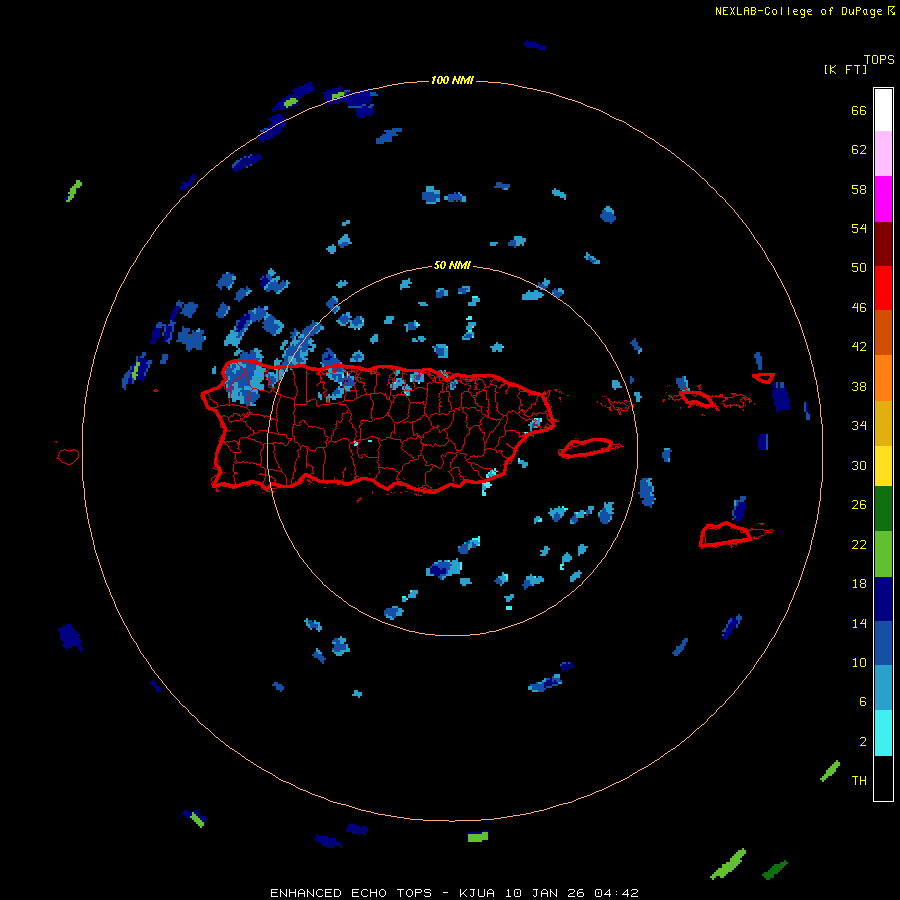900x900 pixels.
Task: Click the 54 legend value
Action: click(x=859, y=228)
